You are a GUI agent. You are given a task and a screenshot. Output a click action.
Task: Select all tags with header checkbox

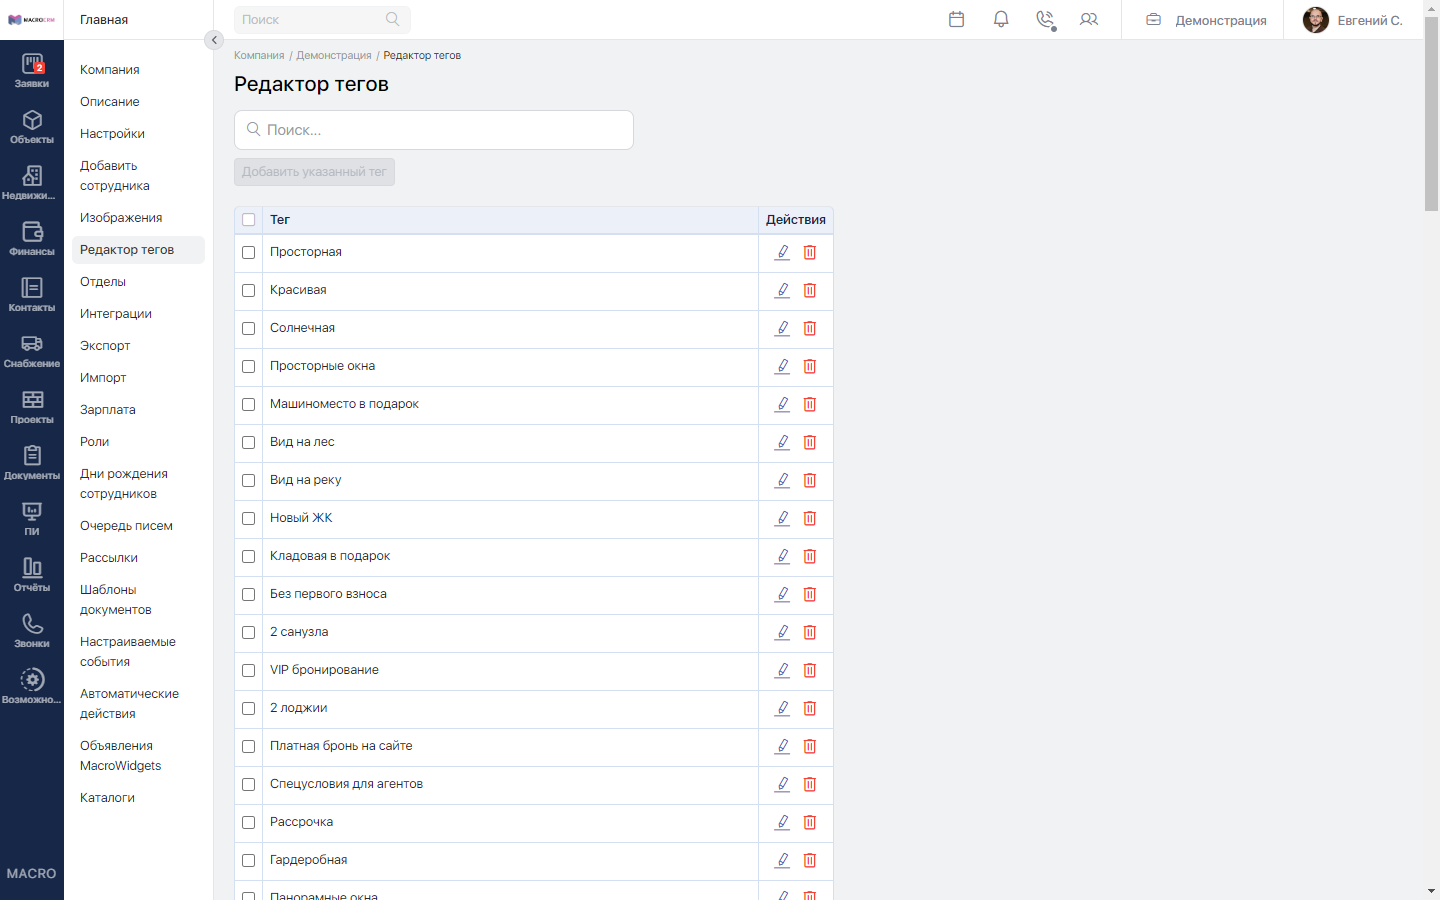[x=249, y=220]
